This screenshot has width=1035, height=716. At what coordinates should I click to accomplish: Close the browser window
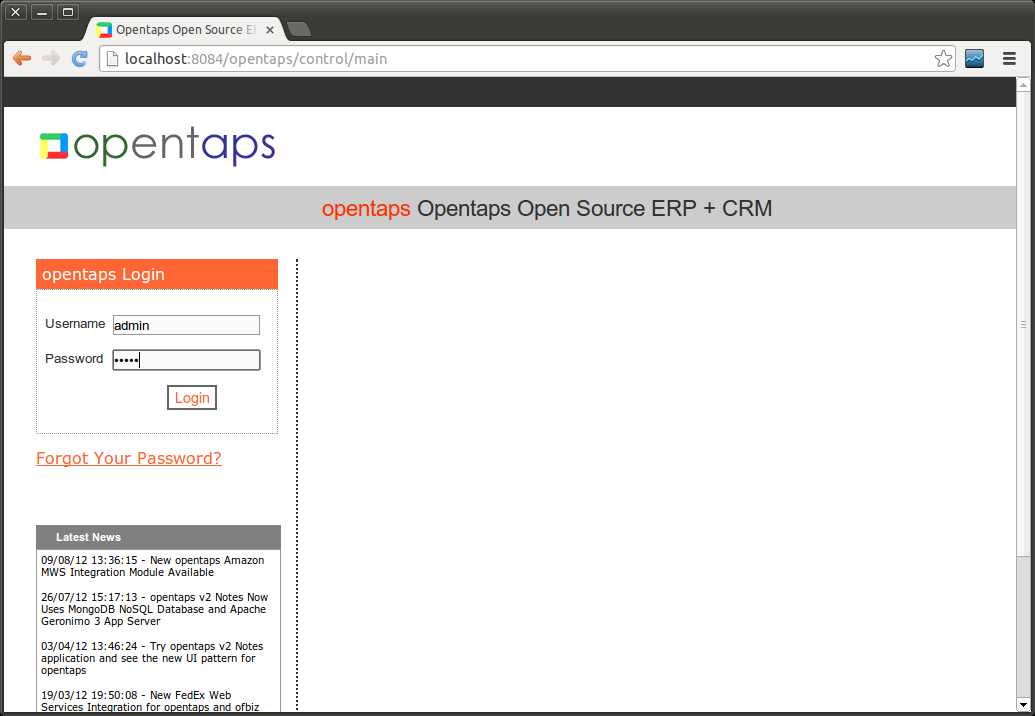point(15,12)
